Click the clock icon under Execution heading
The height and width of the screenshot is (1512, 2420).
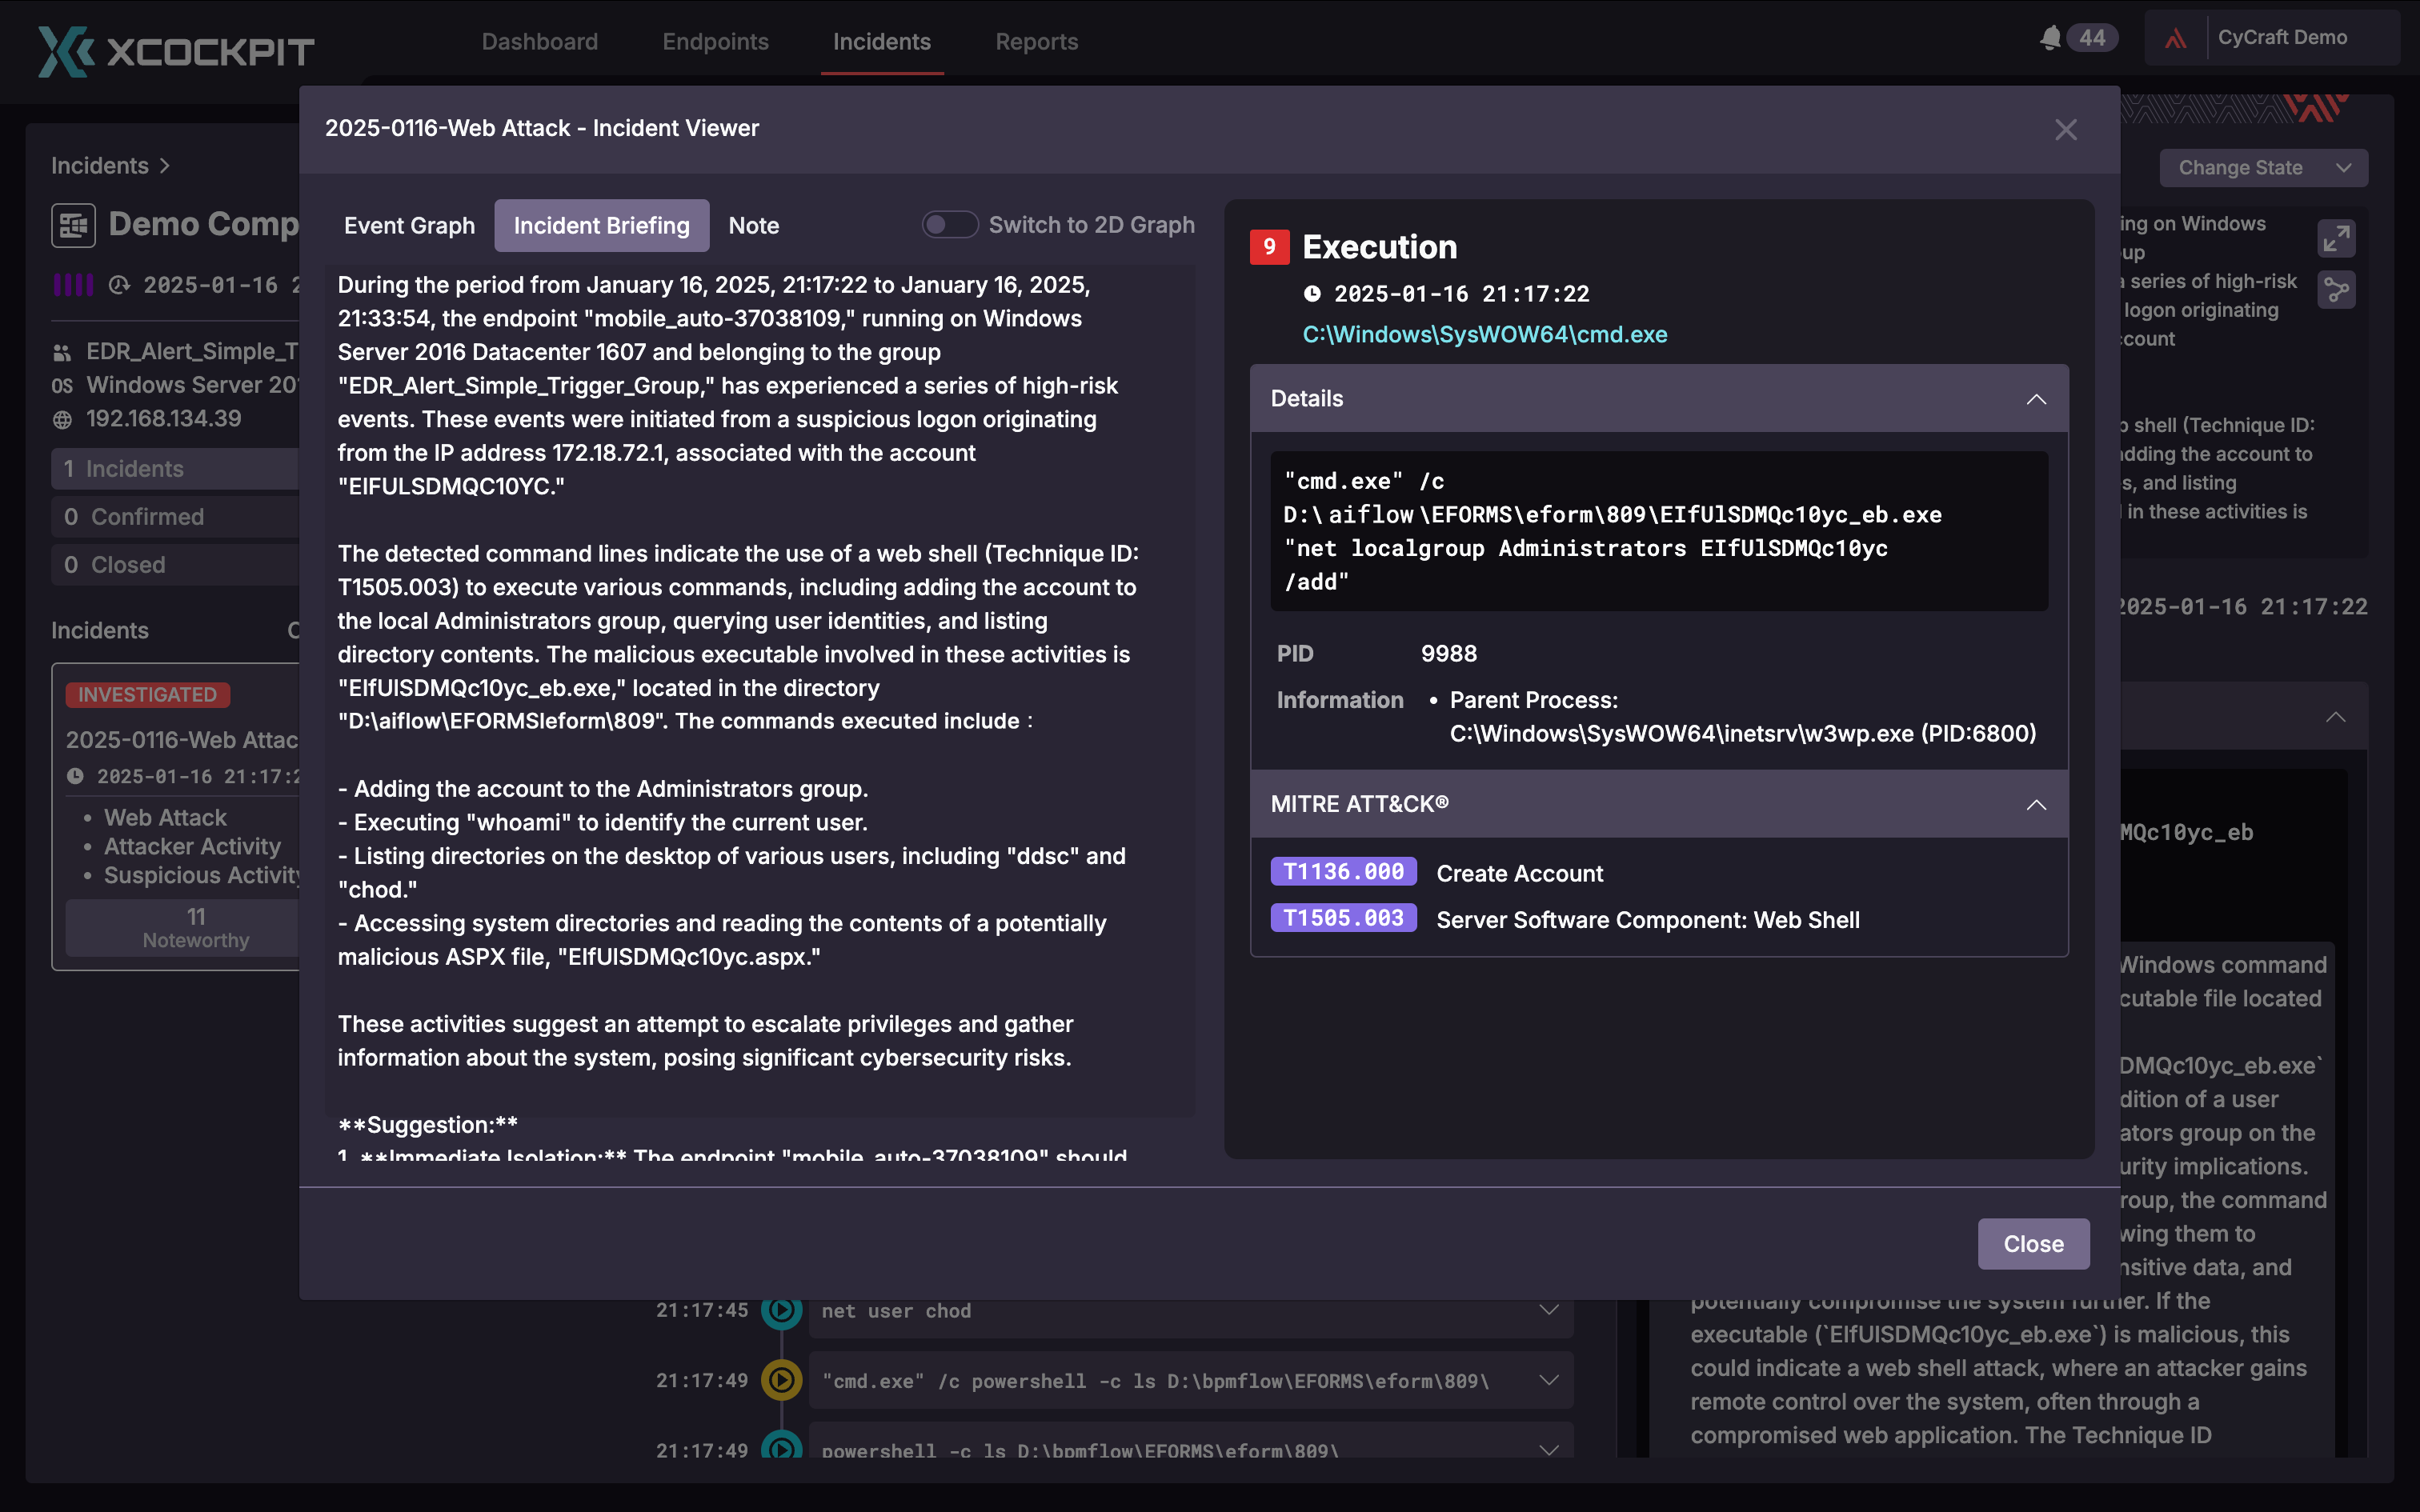coord(1313,293)
